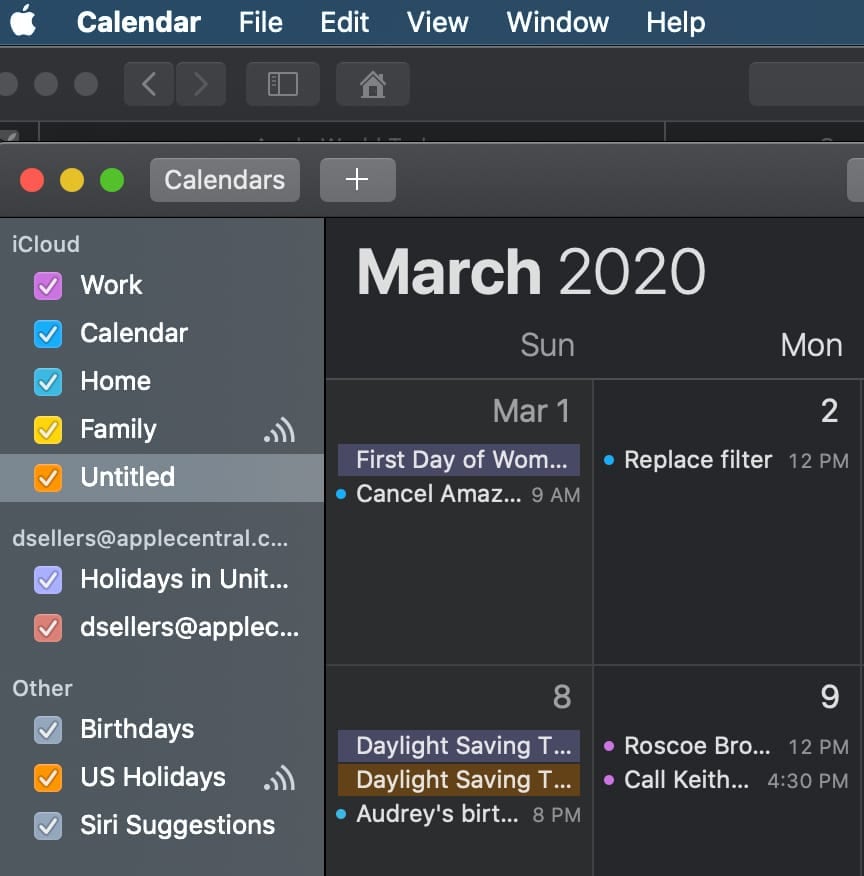The image size is (864, 876).
Task: Disable the Birthdays calendar checkbox
Action: [48, 730]
